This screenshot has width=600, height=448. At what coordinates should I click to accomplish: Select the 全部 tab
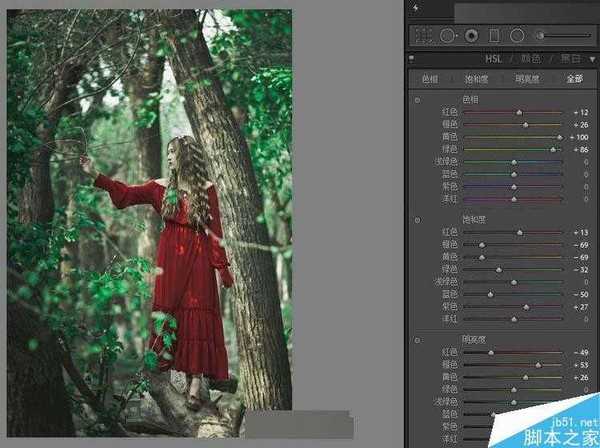[x=573, y=79]
